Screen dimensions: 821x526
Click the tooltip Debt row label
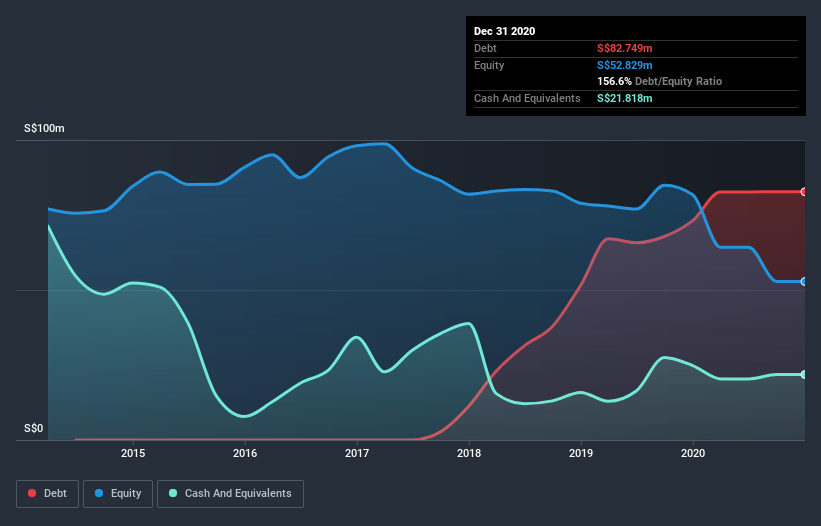click(x=485, y=48)
